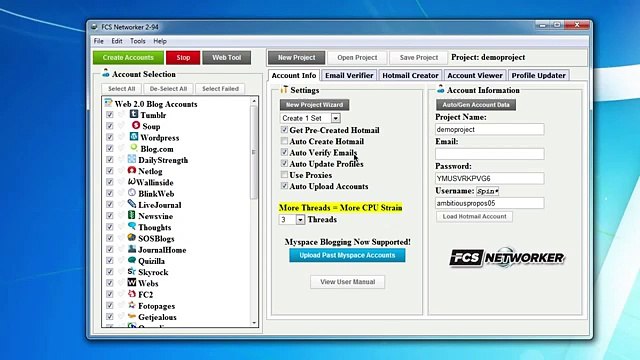
Task: Click the Account Selection header icon
Action: pyautogui.click(x=106, y=73)
